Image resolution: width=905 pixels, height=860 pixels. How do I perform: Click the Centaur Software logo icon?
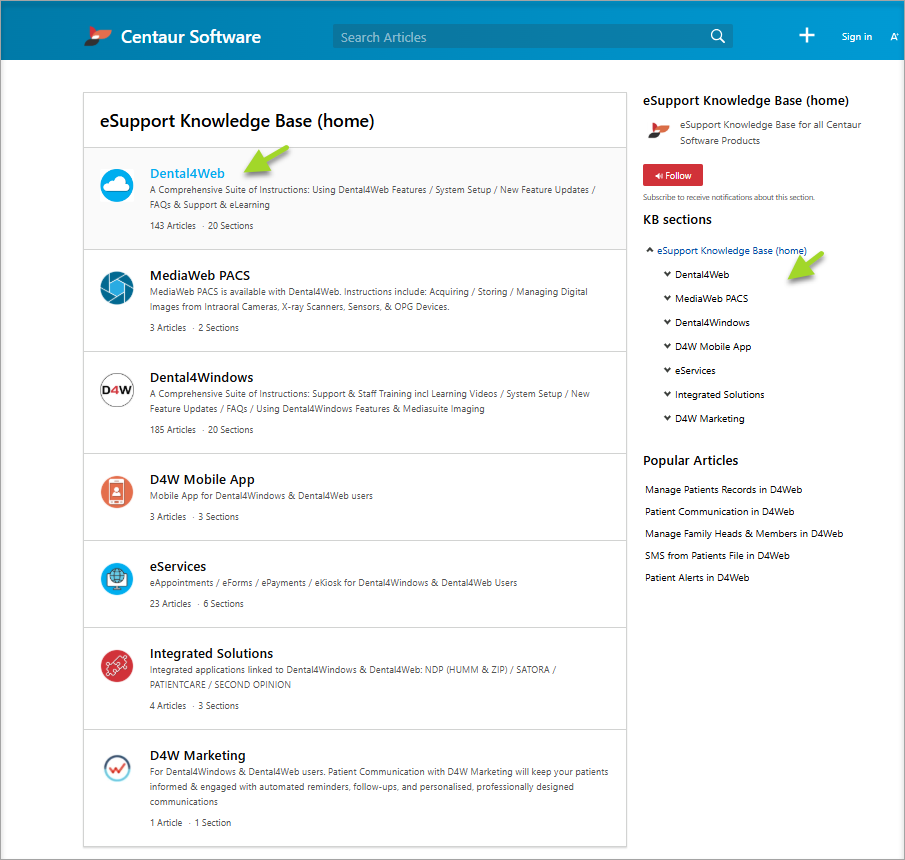tap(98, 36)
